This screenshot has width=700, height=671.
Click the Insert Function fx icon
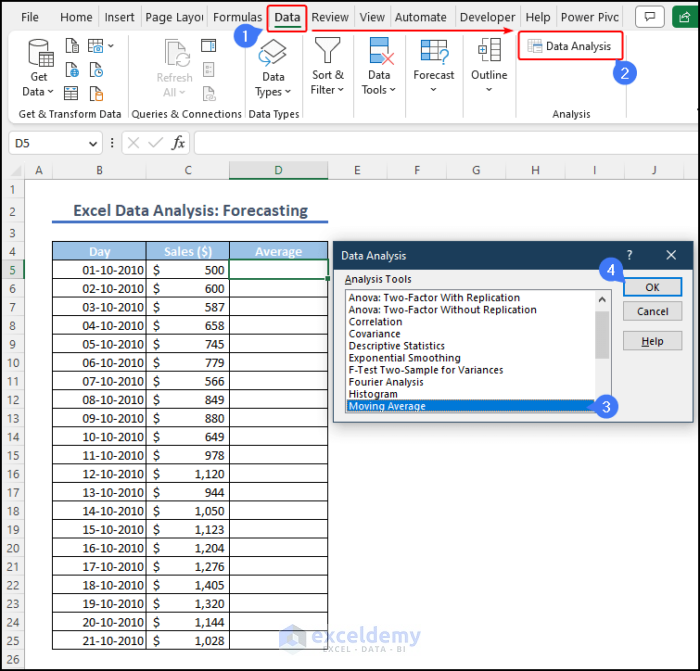[x=178, y=143]
